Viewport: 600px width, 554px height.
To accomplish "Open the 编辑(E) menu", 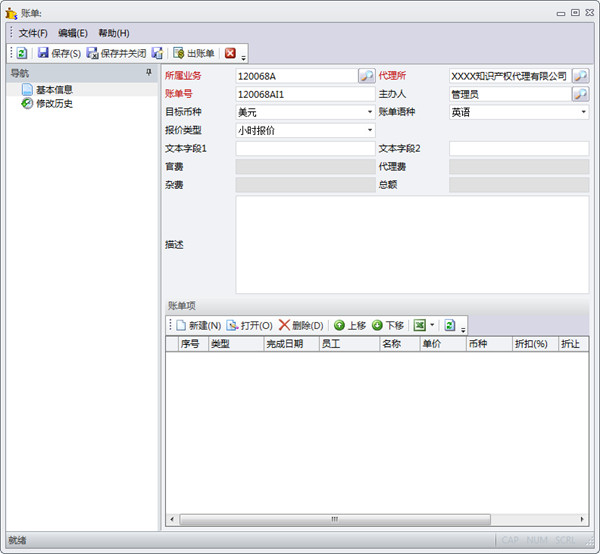I will click(73, 33).
